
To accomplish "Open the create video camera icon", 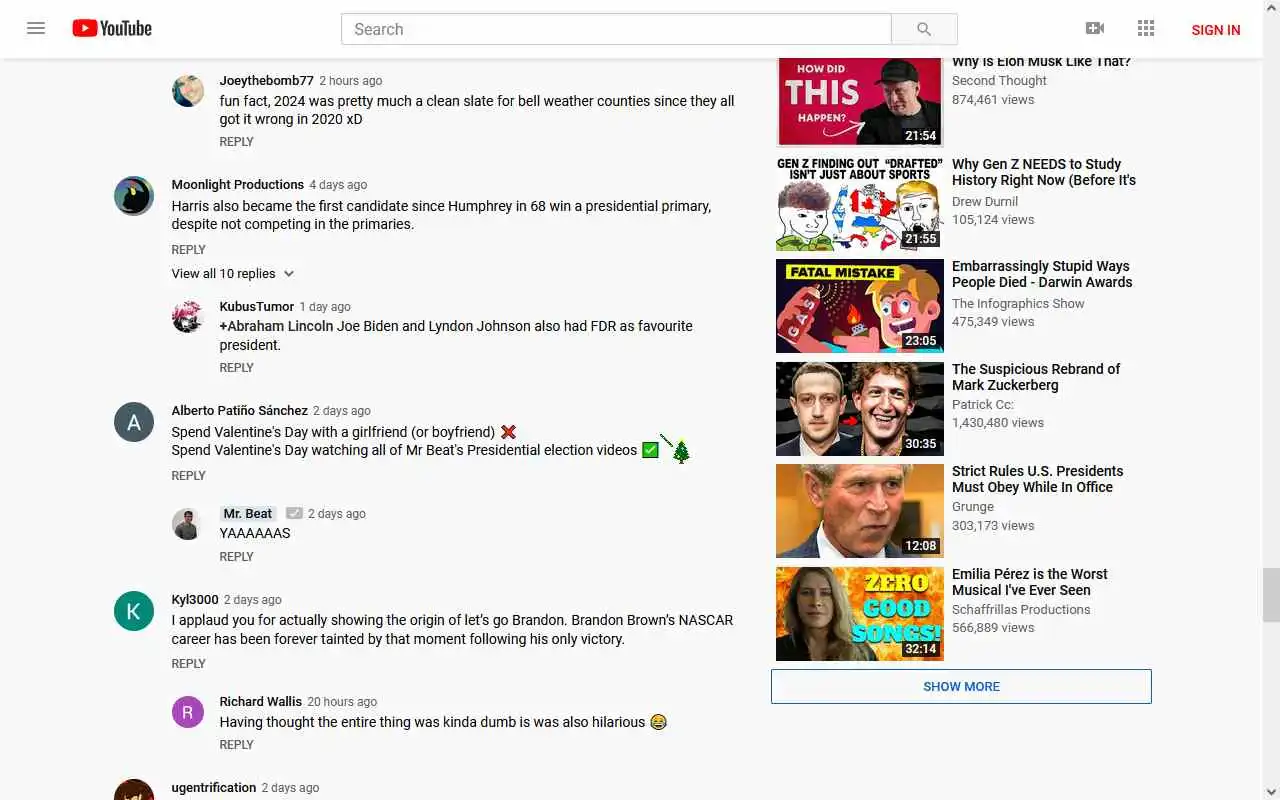I will 1095,29.
